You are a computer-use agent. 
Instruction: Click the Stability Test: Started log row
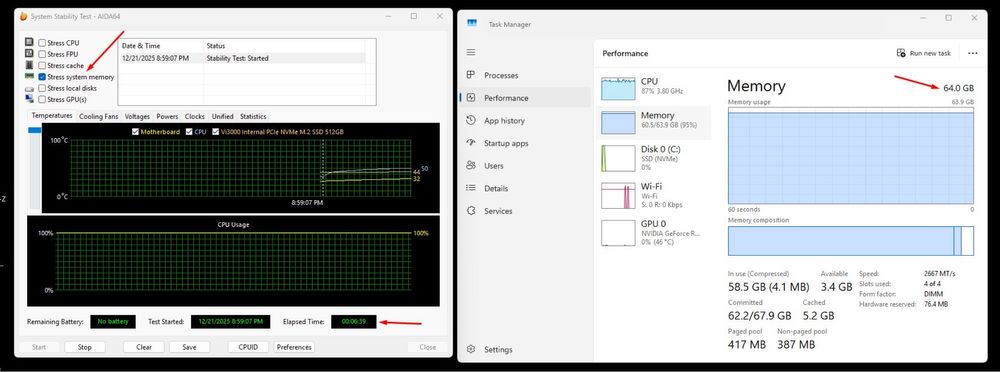[242, 58]
